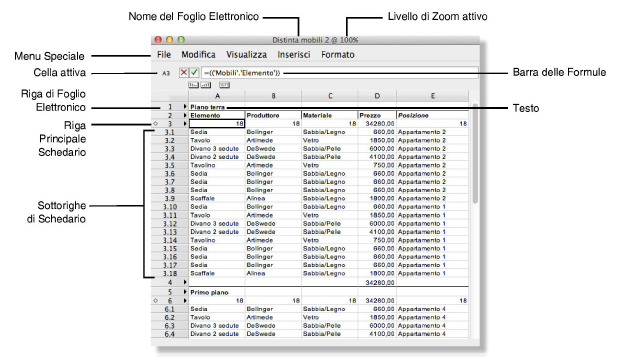Select row header 6.4
The image size is (623, 361).
coord(170,334)
